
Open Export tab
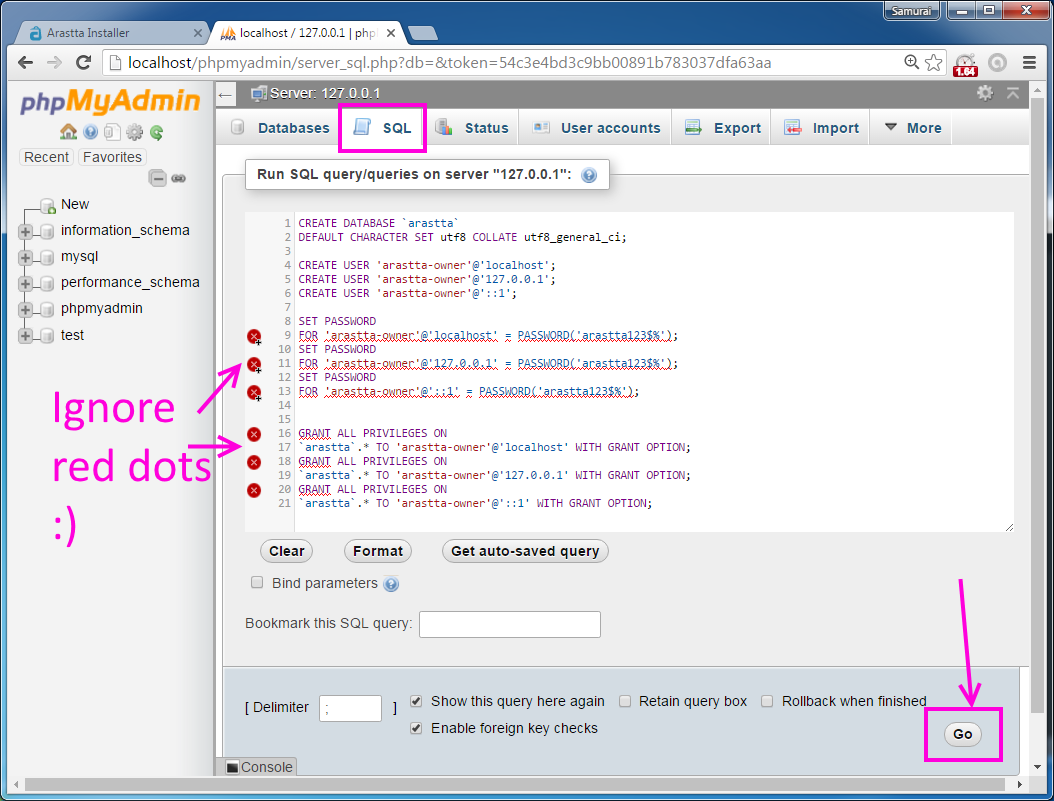click(723, 128)
